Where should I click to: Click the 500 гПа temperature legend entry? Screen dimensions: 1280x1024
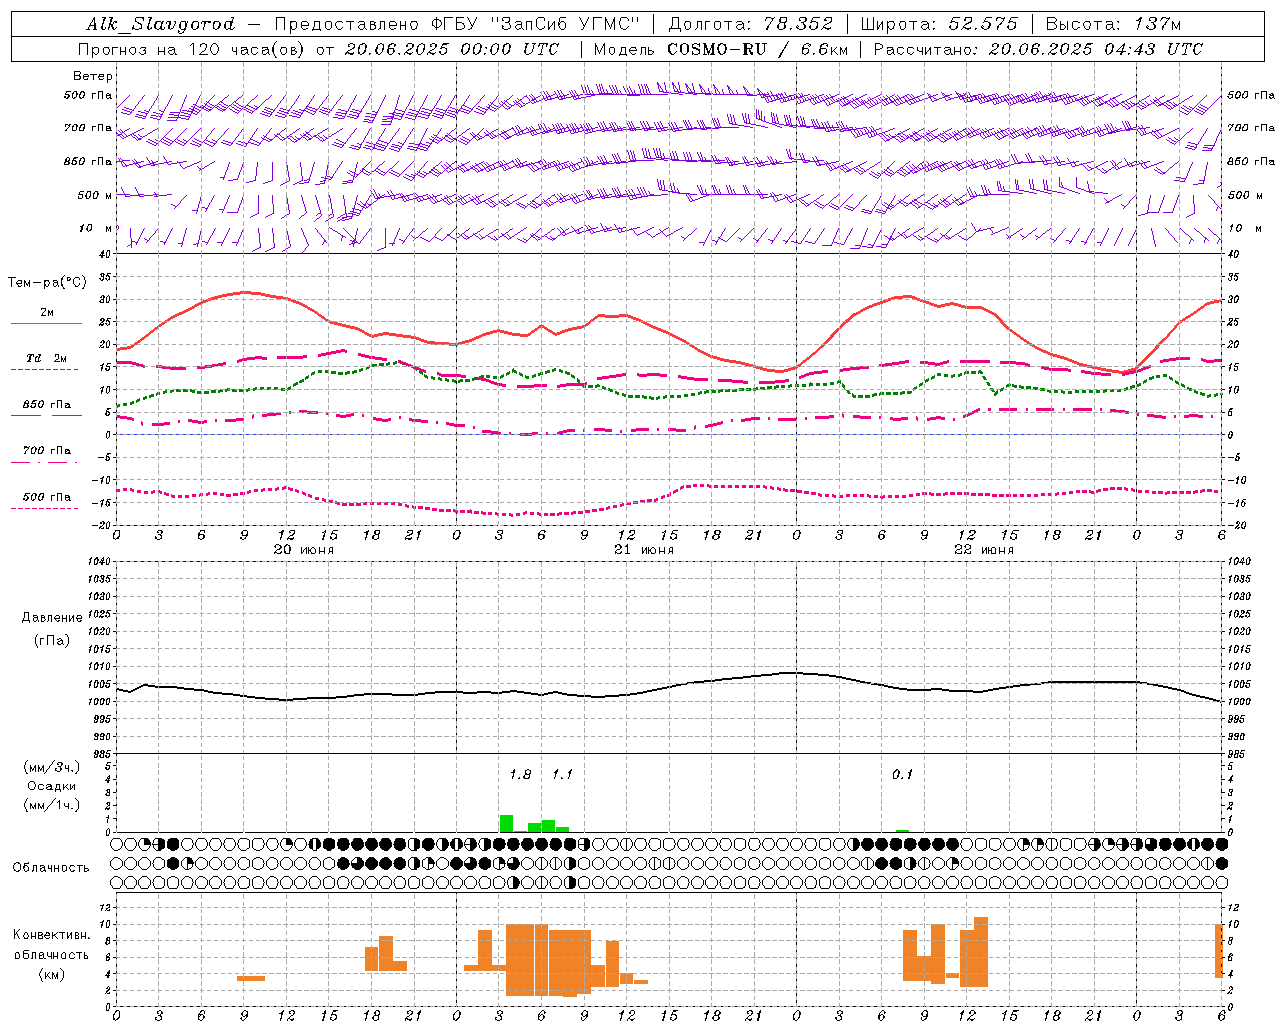(x=46, y=497)
